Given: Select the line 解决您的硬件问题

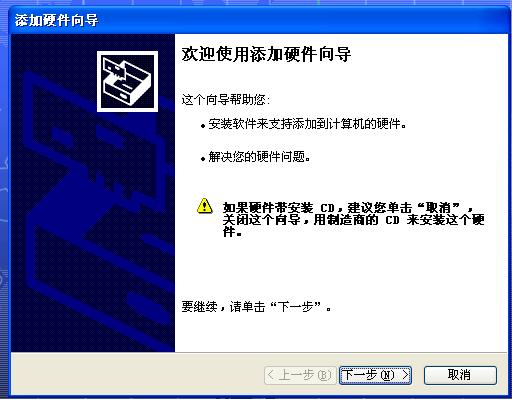Looking at the screenshot, I should [259, 156].
